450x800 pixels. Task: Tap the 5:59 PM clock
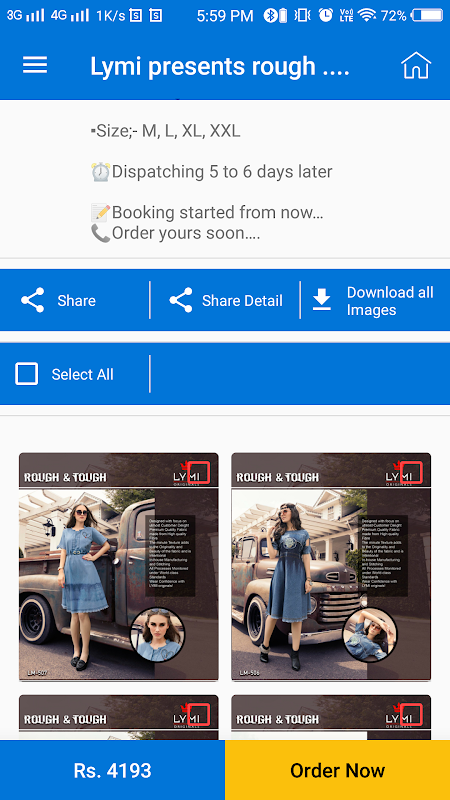(x=225, y=16)
